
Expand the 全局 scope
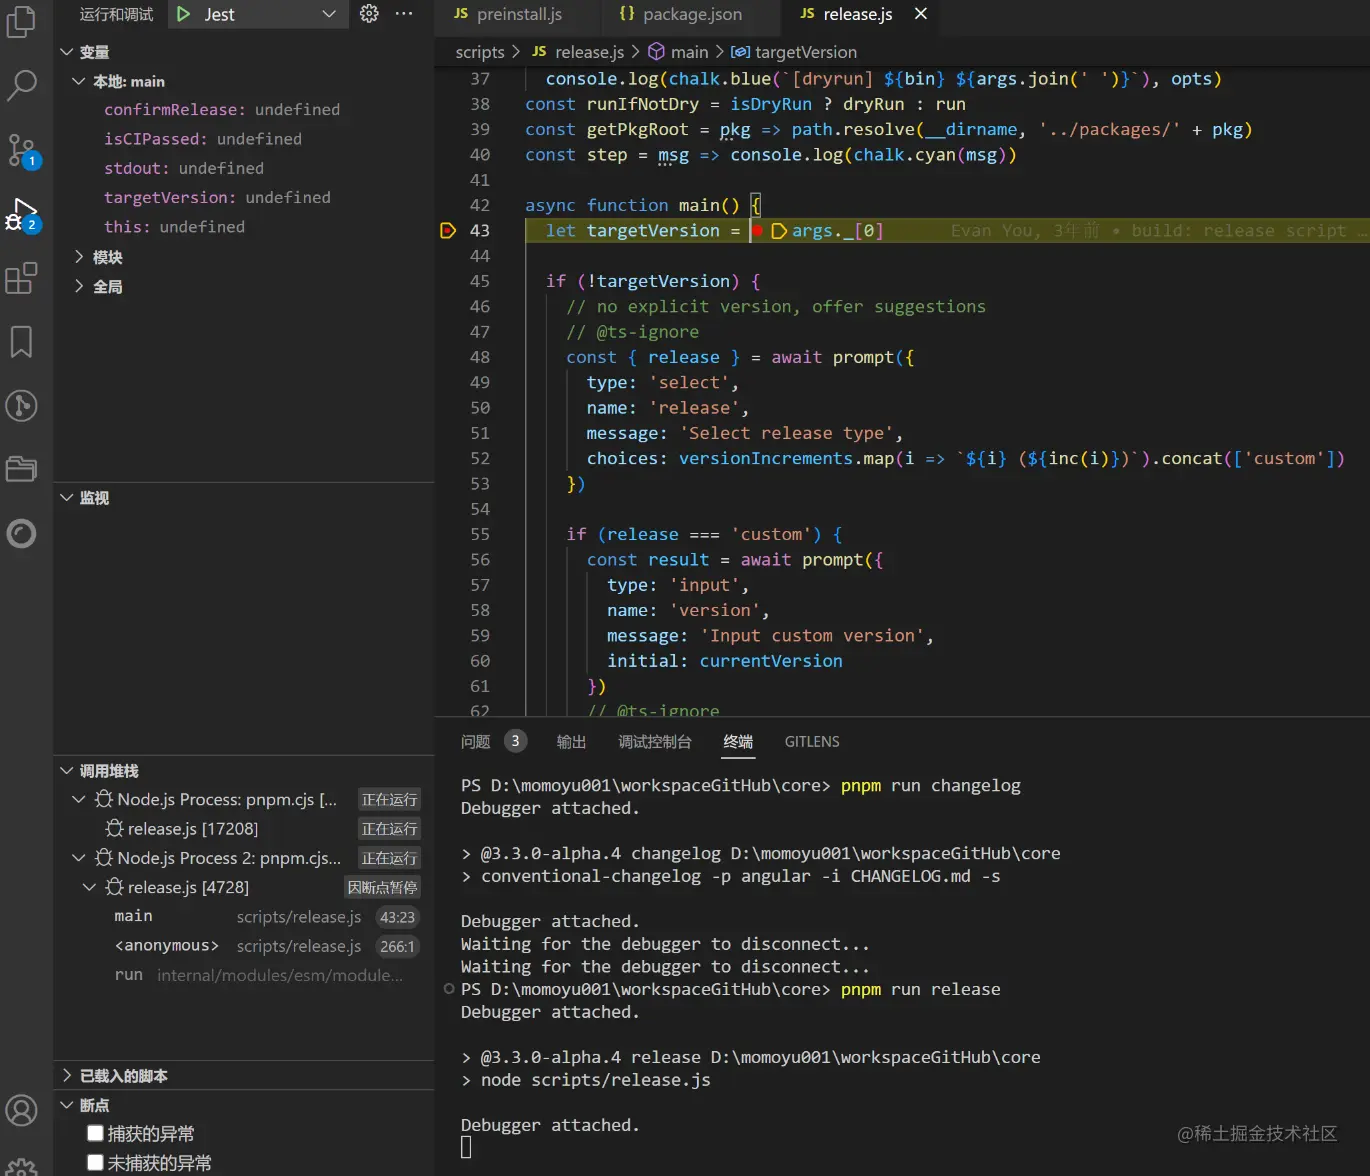(79, 287)
